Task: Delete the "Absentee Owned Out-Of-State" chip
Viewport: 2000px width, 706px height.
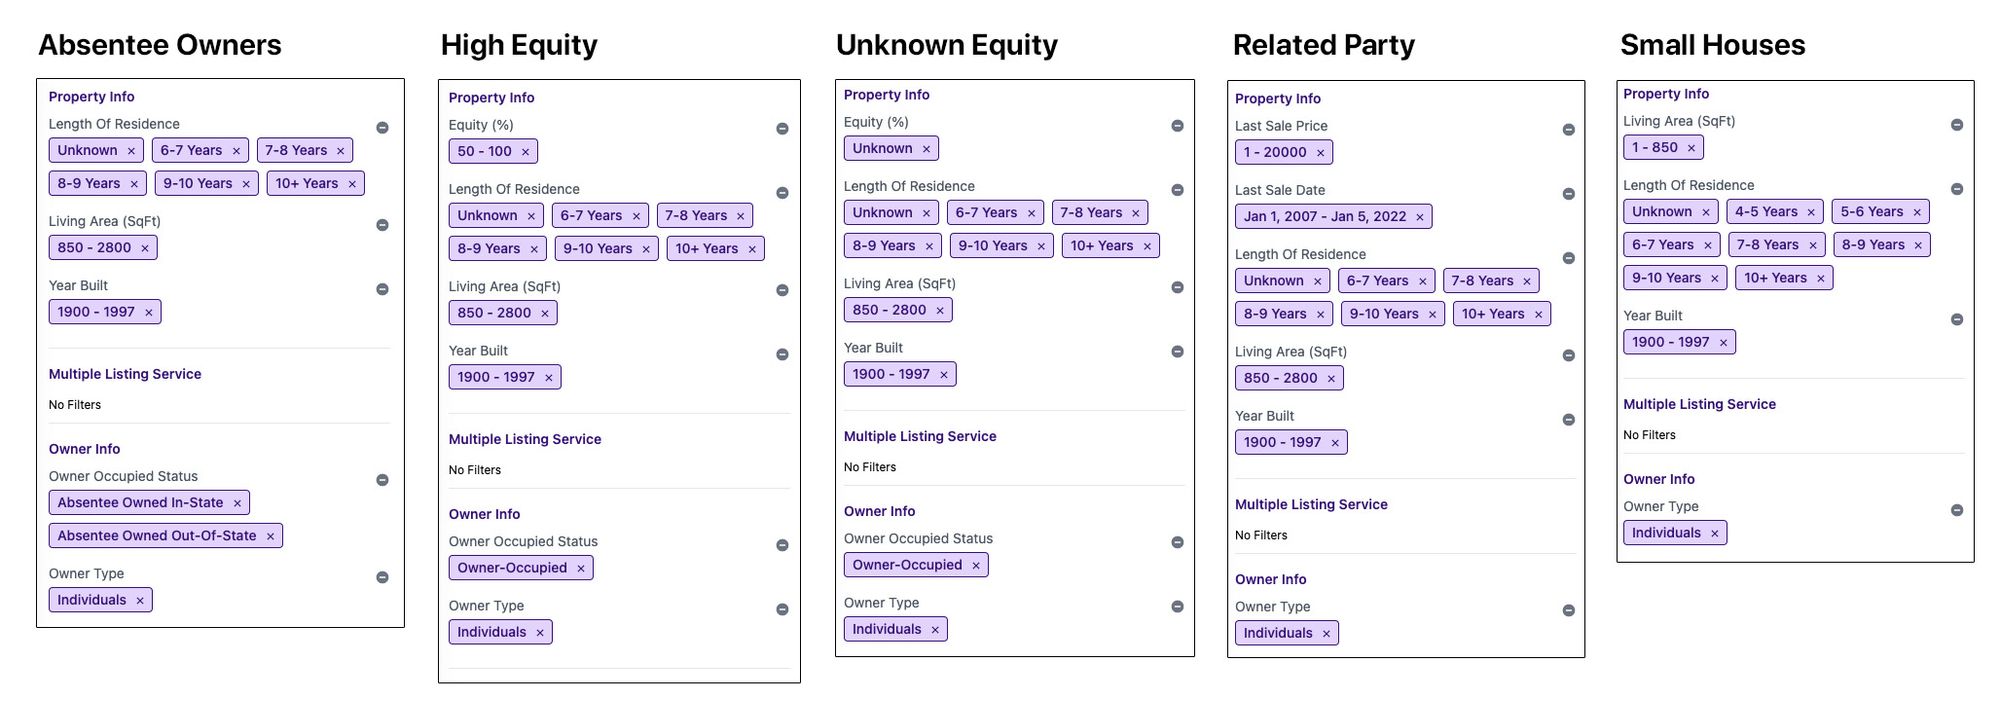Action: [x=270, y=536]
